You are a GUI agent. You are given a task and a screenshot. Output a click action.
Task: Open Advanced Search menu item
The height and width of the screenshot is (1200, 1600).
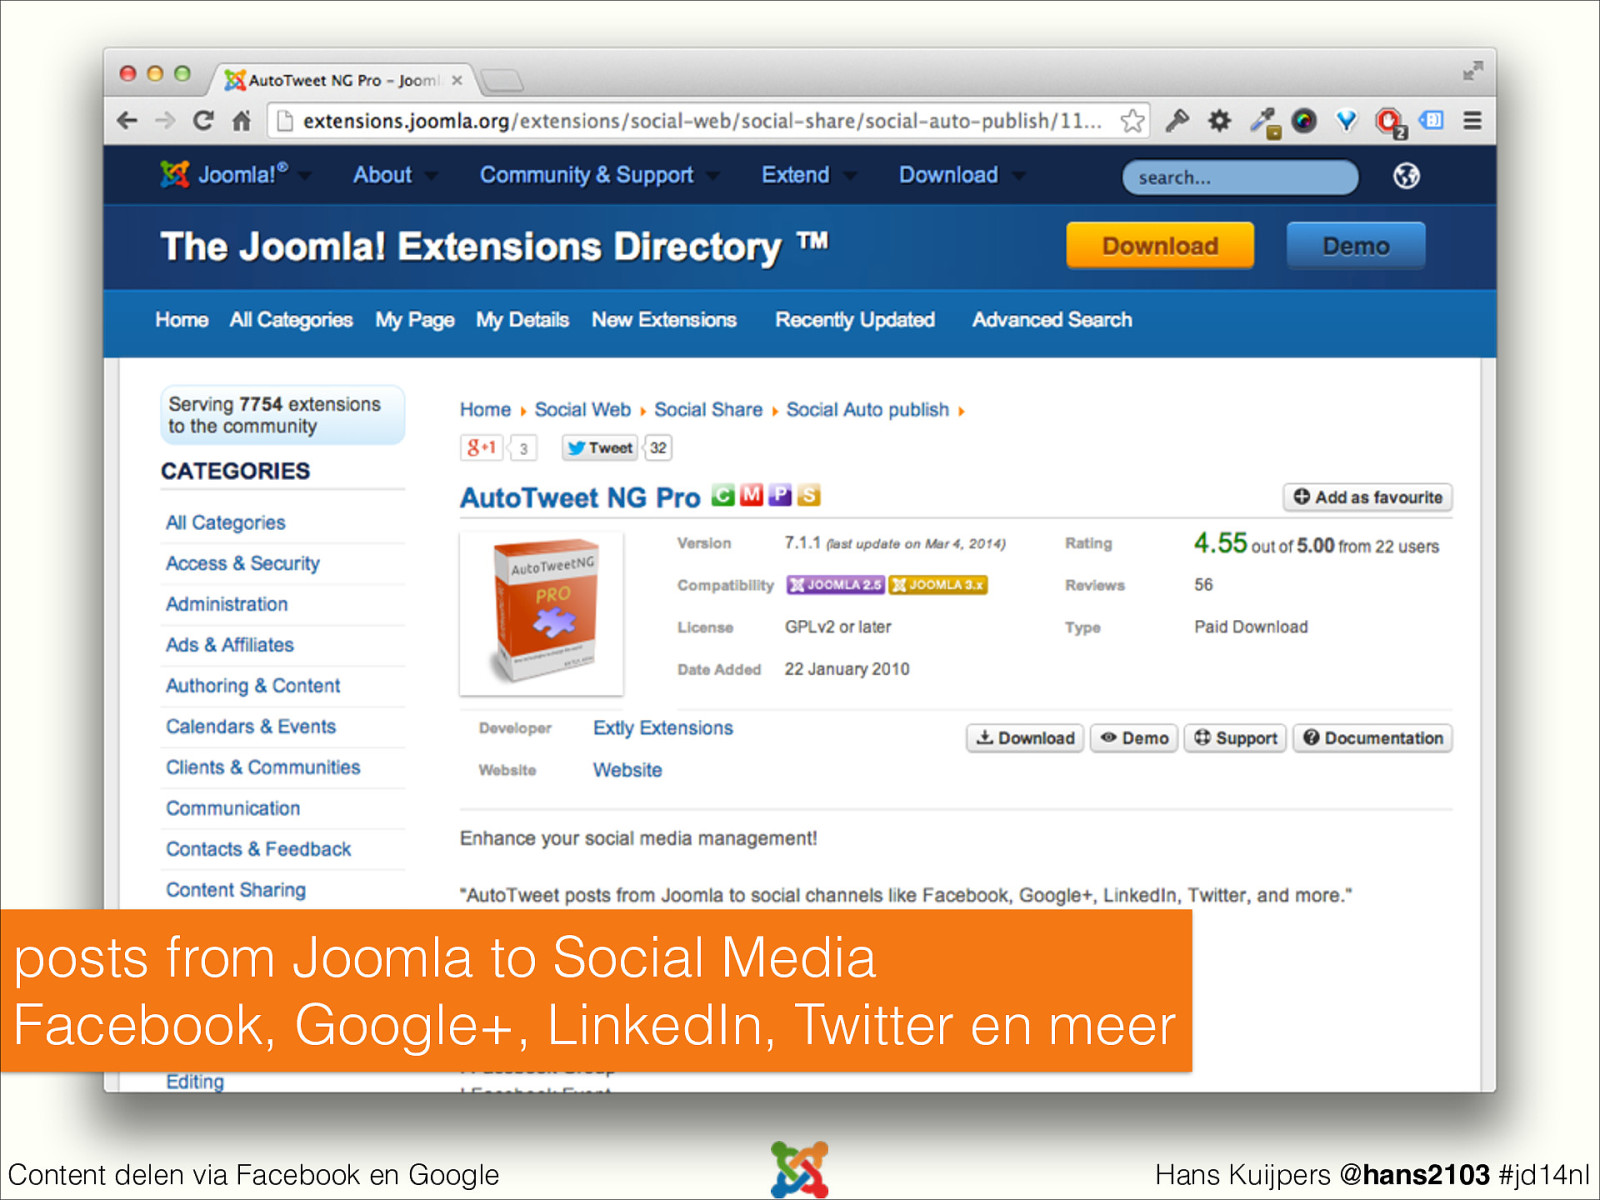coord(1052,320)
